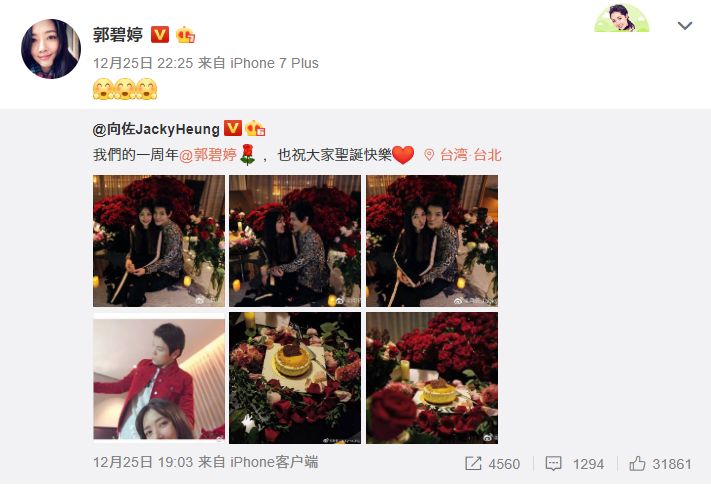The image size is (711, 487).
Task: Click the membership crown icon after 向佐JackyHeung
Action: [x=255, y=129]
